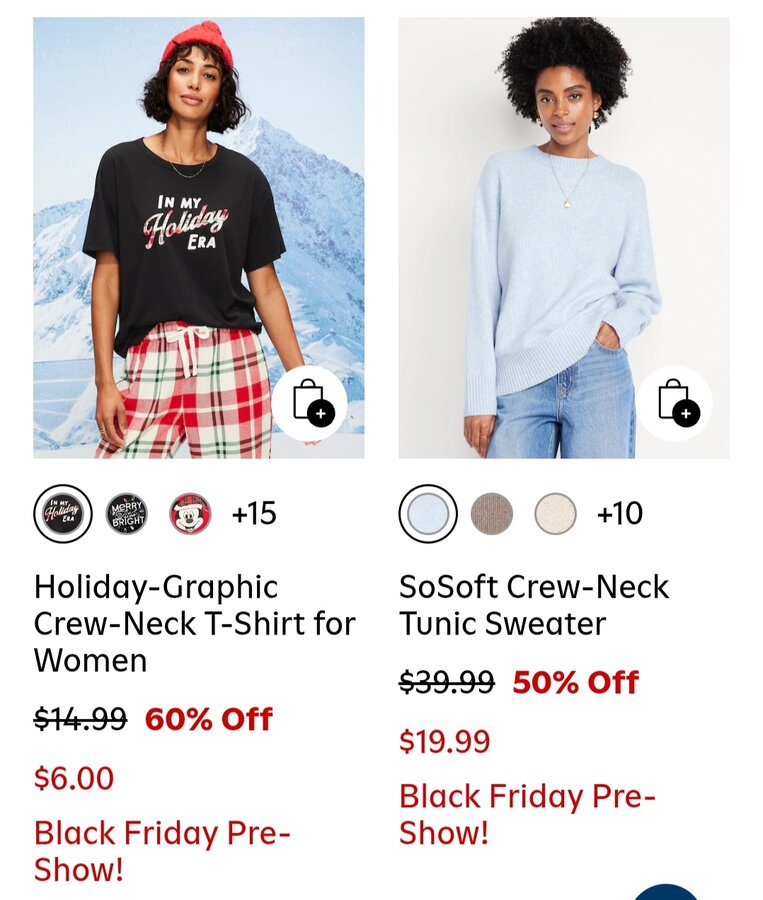
Task: Open the blue sweater model photo
Action: (x=564, y=238)
